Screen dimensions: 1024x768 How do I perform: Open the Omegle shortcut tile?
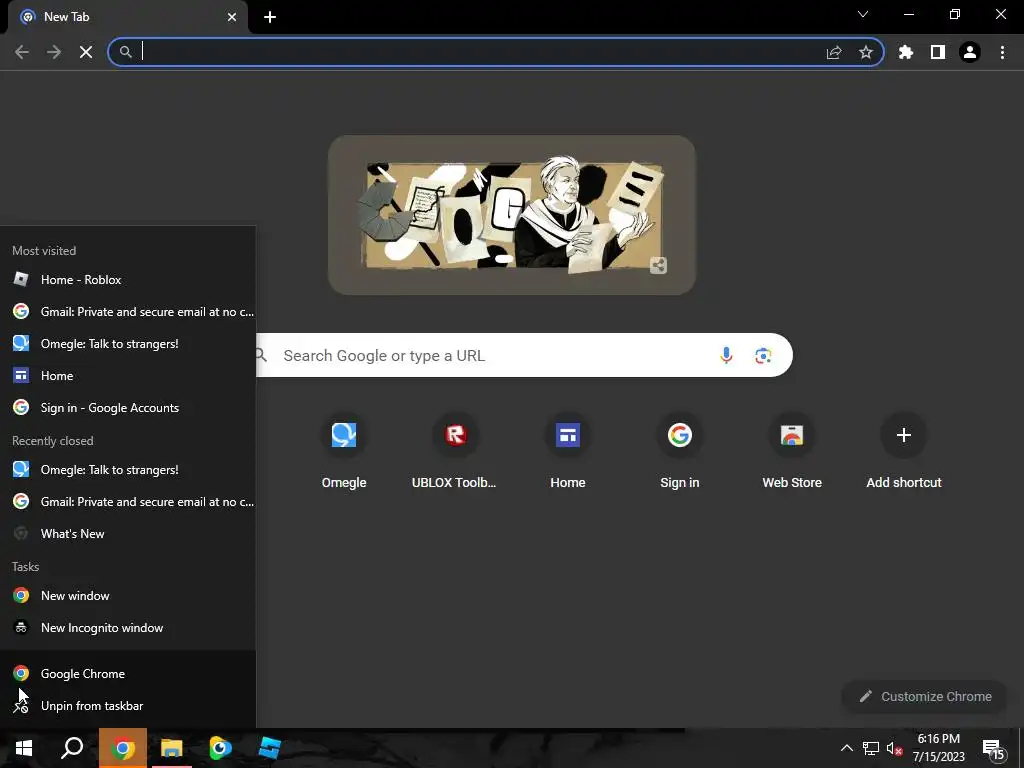click(x=344, y=451)
